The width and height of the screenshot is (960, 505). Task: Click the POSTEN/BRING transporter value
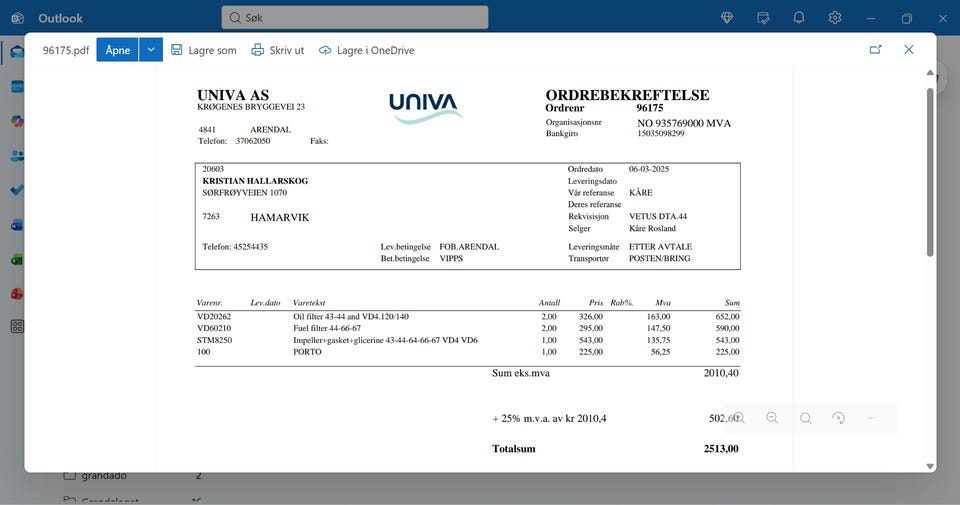(659, 258)
